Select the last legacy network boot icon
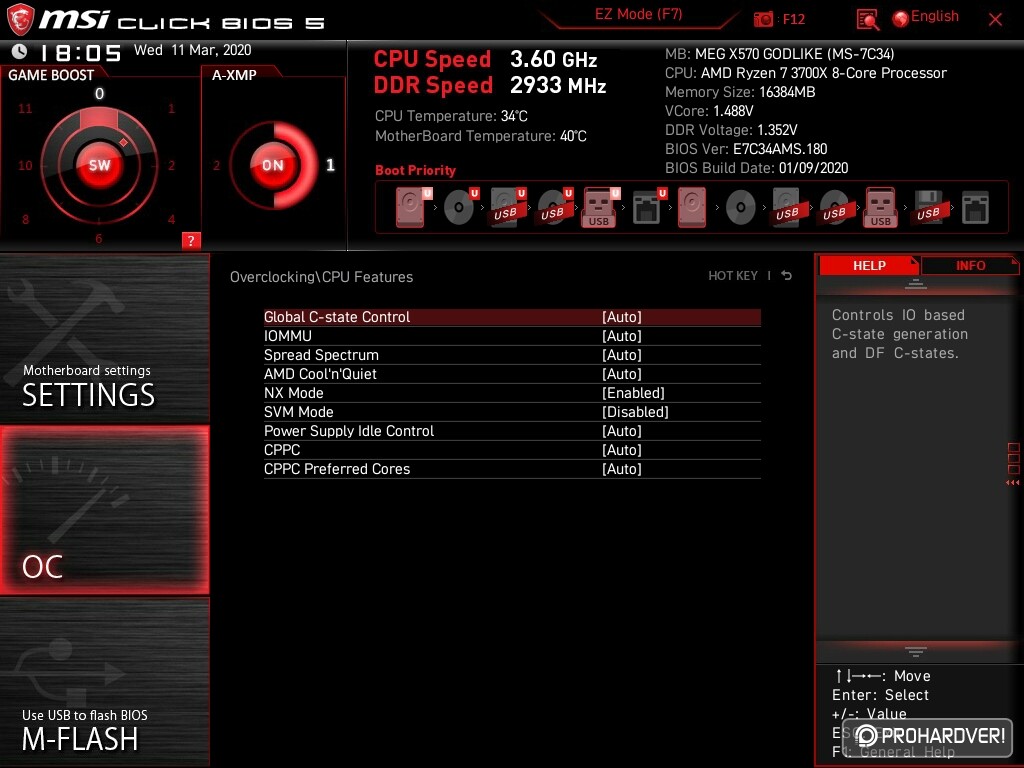The width and height of the screenshot is (1024, 768). (x=975, y=208)
